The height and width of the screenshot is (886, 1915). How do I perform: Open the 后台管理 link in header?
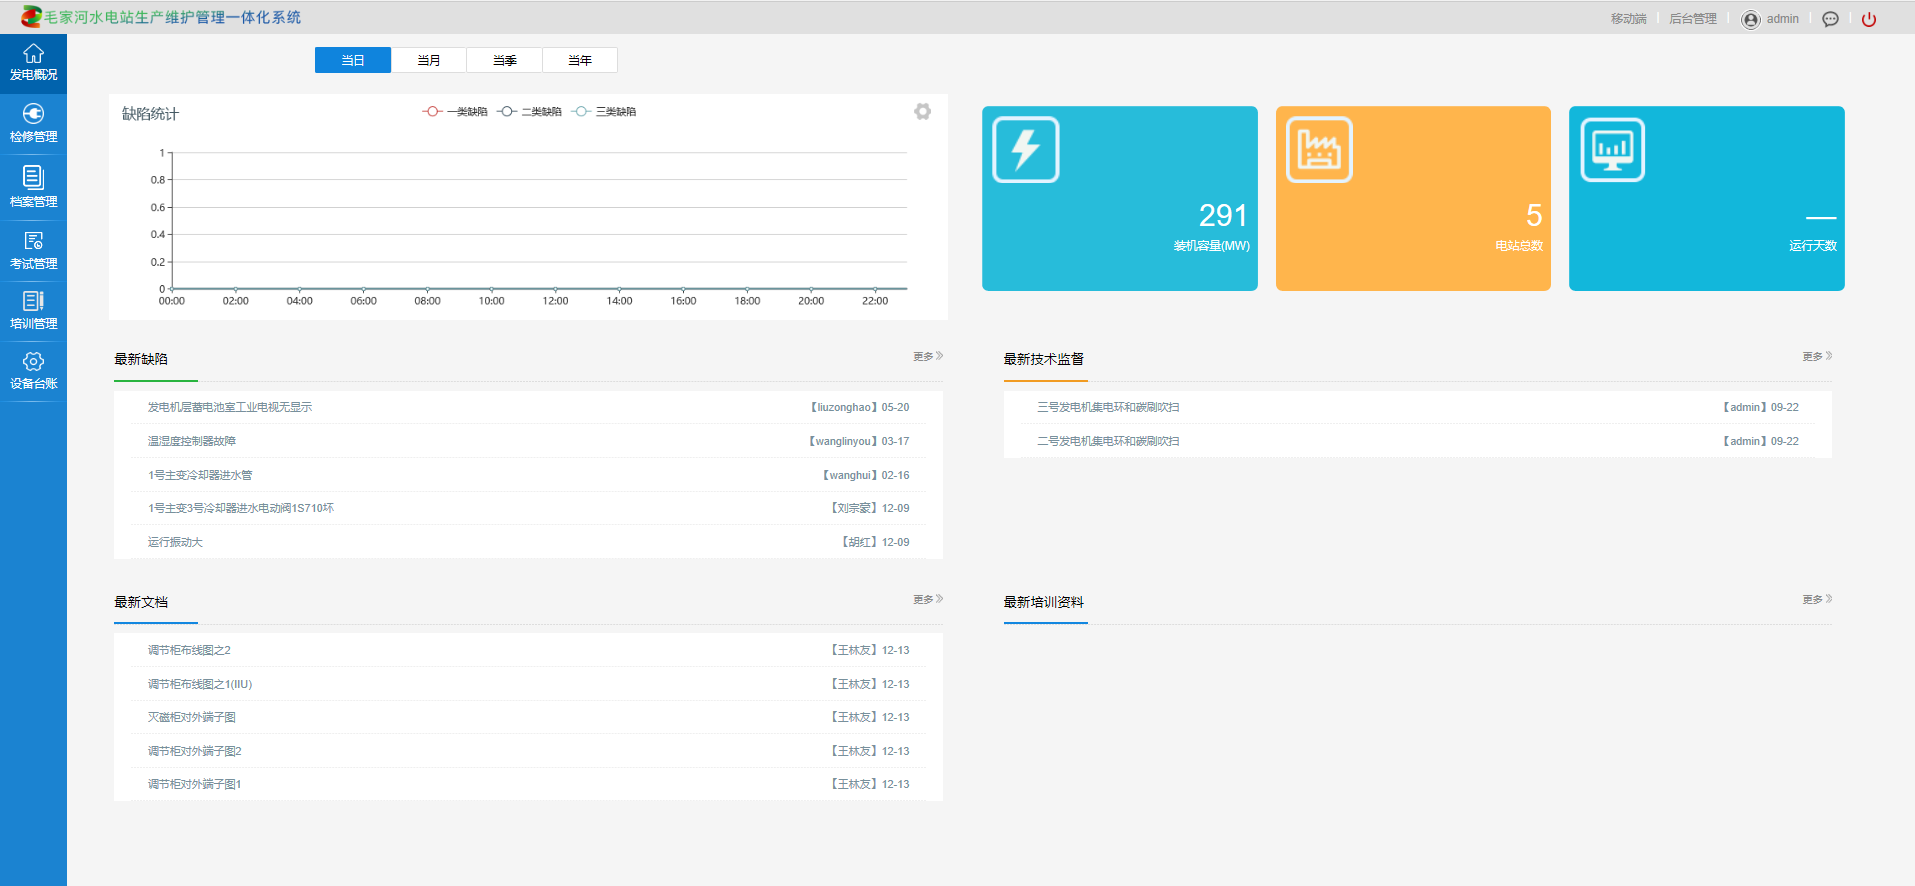click(1692, 19)
